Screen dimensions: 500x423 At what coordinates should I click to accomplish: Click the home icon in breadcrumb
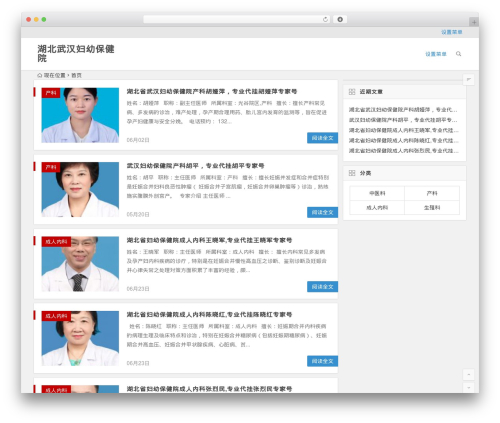(x=40, y=75)
